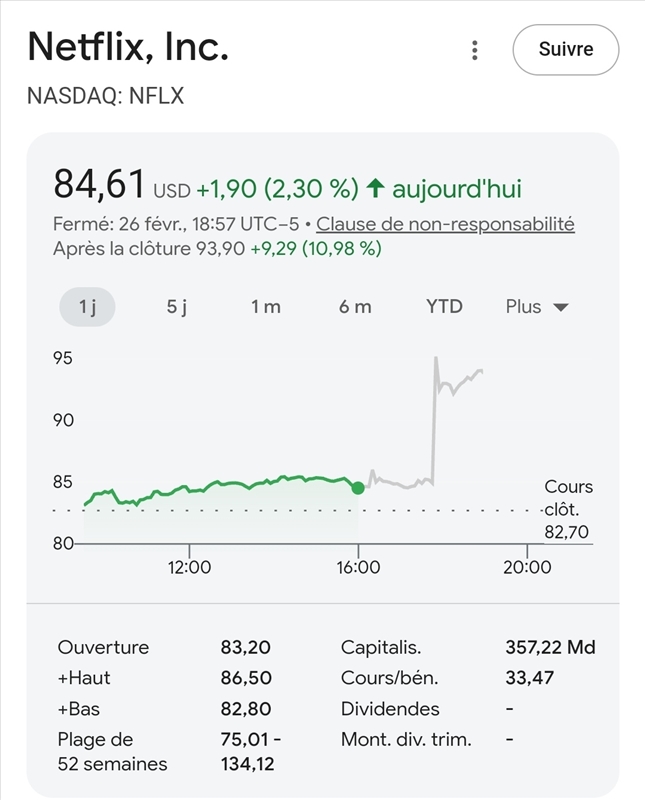
Task: Click the green upward arrow icon
Action: click(376, 188)
